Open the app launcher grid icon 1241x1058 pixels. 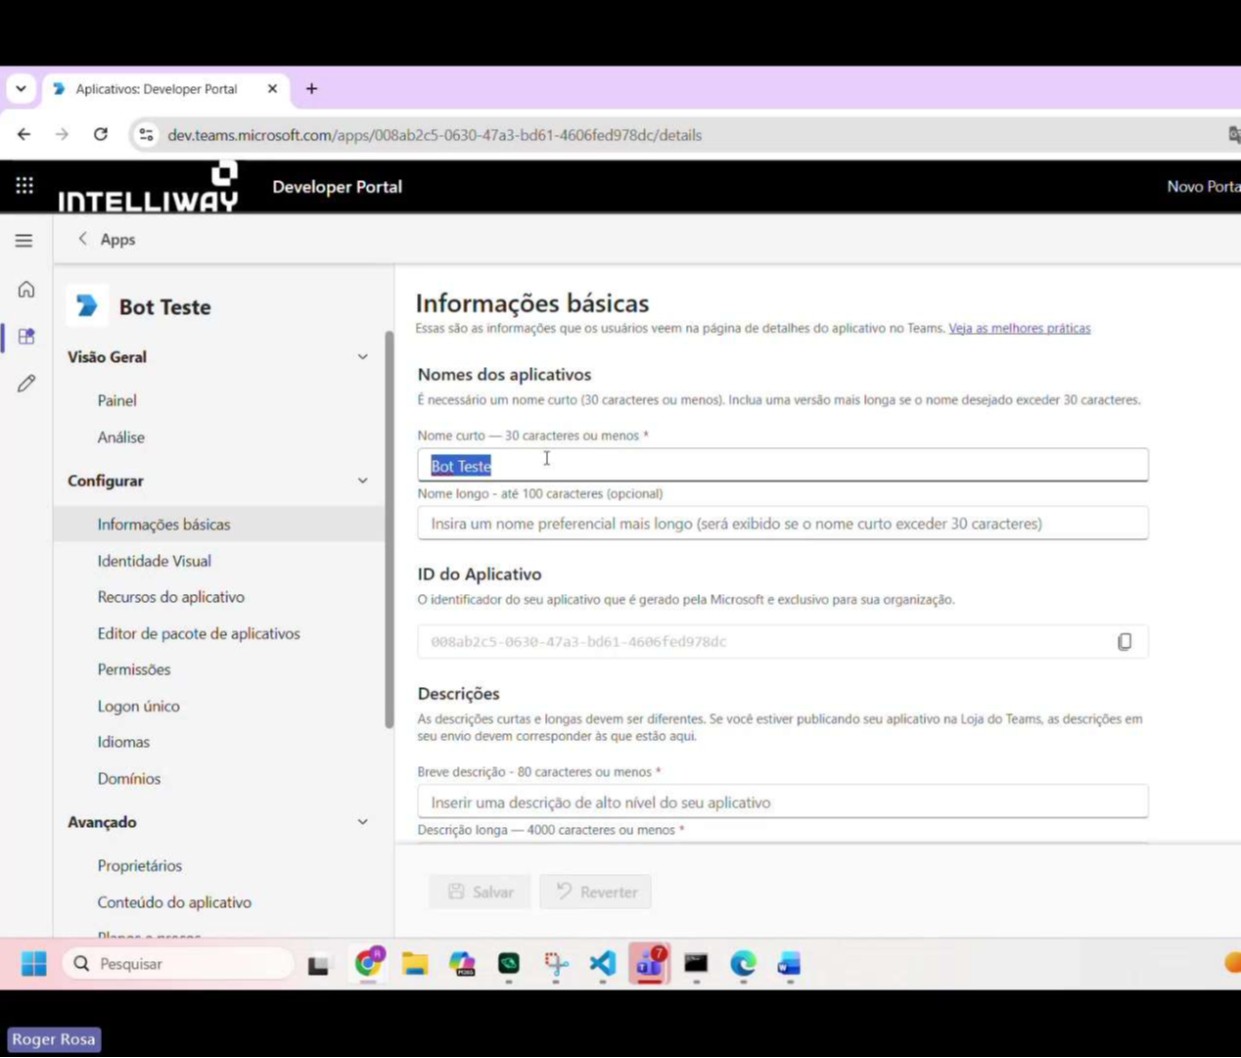[24, 185]
